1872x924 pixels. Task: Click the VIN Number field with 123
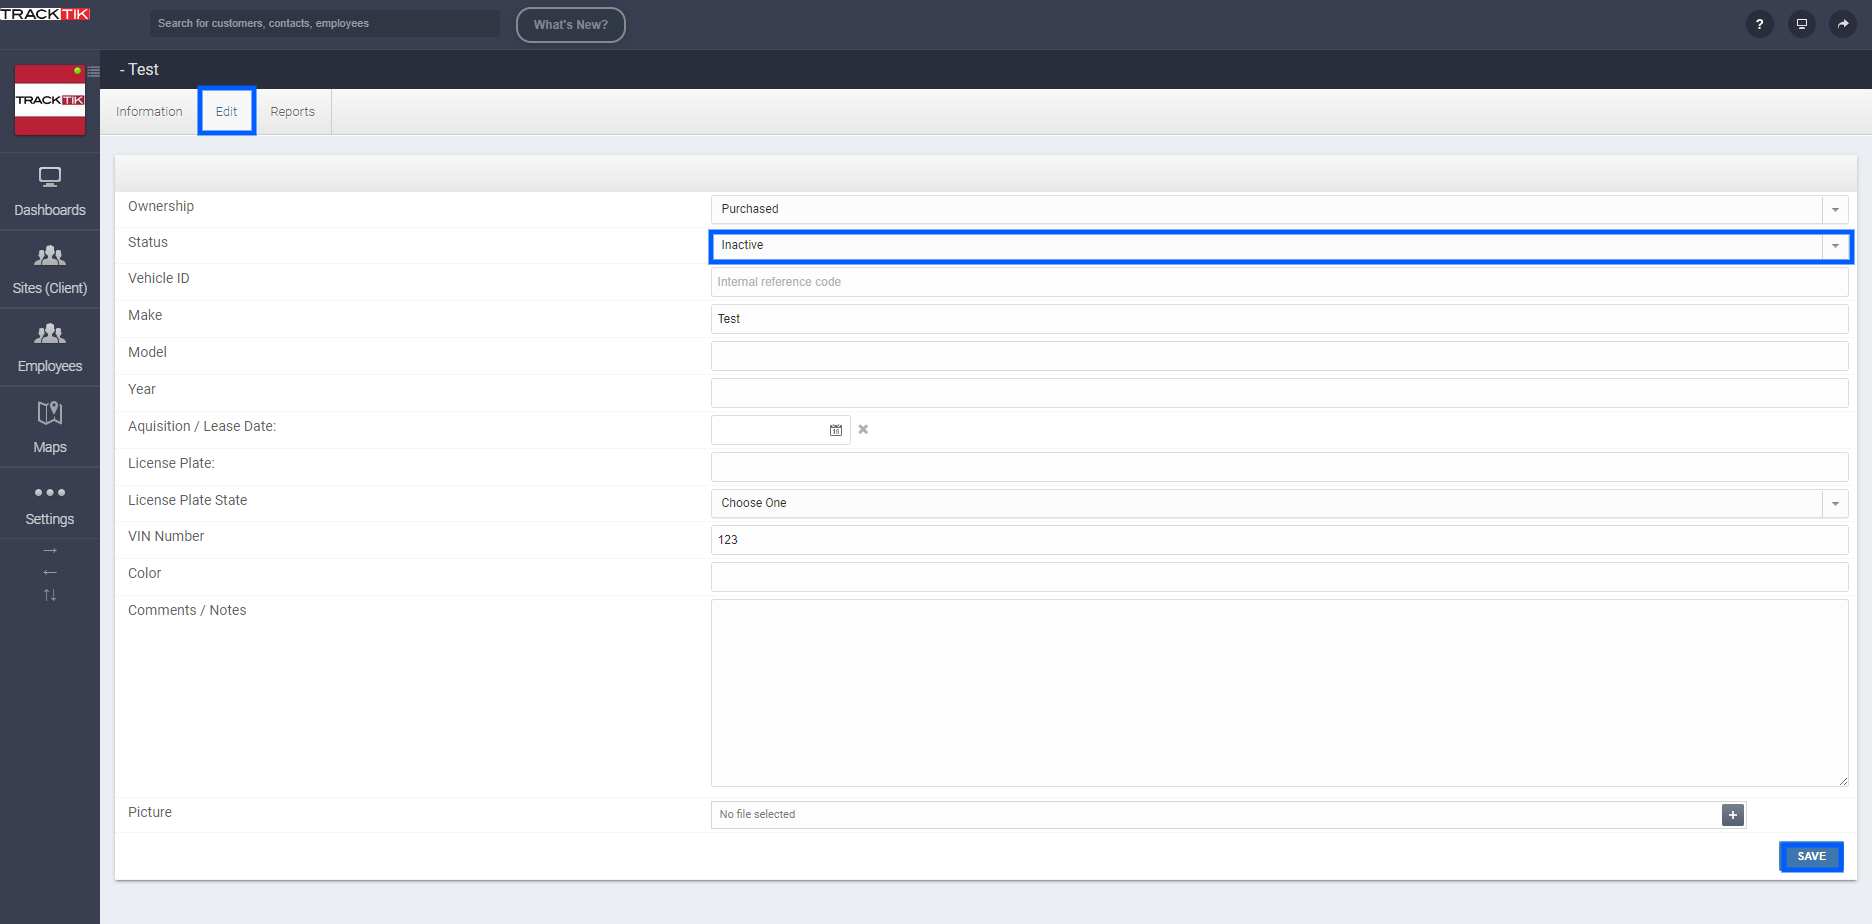point(1280,540)
